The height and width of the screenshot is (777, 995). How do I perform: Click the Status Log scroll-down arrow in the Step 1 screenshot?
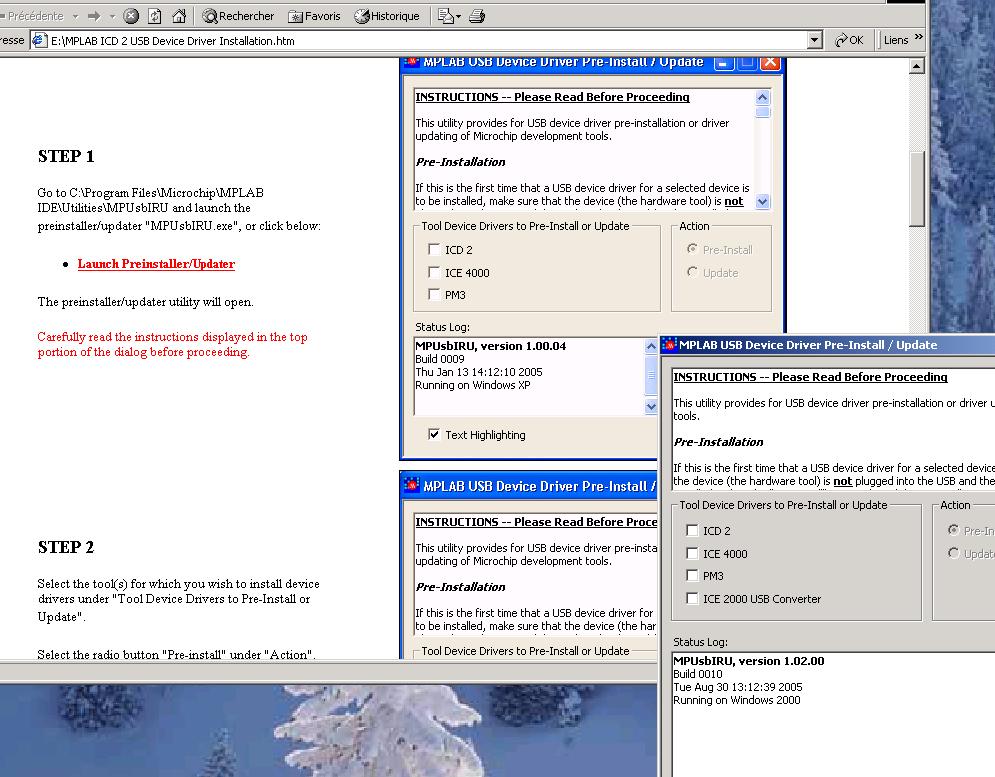(651, 406)
